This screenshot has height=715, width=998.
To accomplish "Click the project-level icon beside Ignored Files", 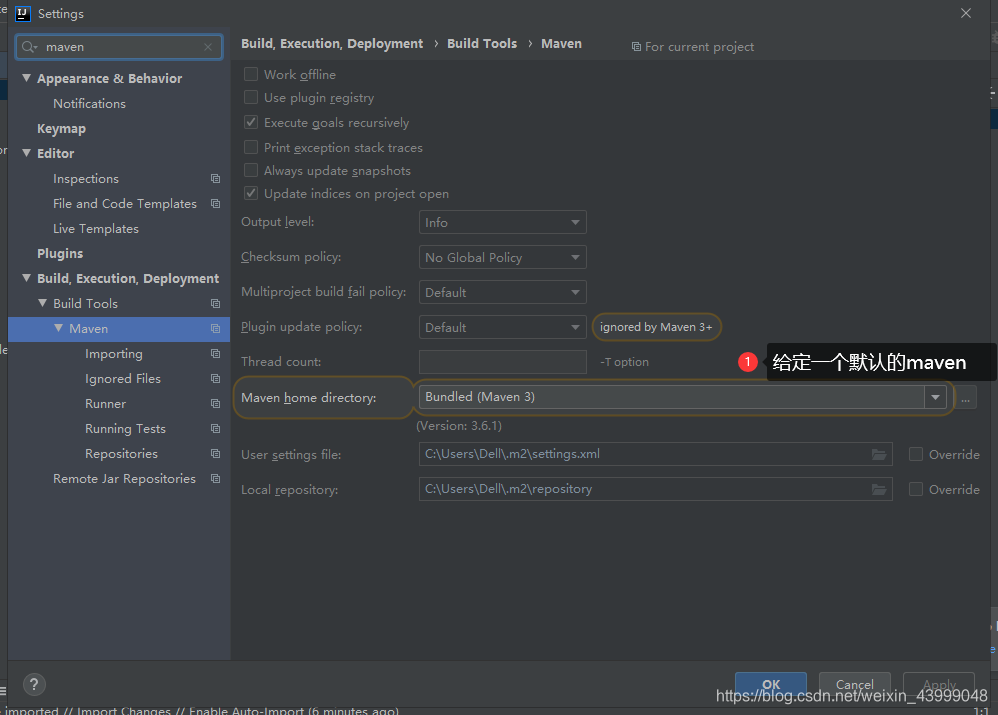I will pos(216,379).
